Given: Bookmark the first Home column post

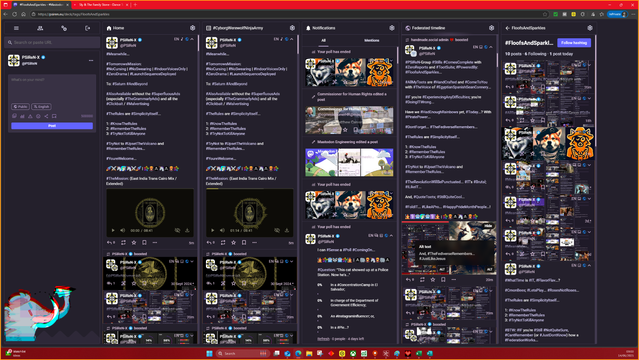Looking at the screenshot, I should click(x=144, y=243).
